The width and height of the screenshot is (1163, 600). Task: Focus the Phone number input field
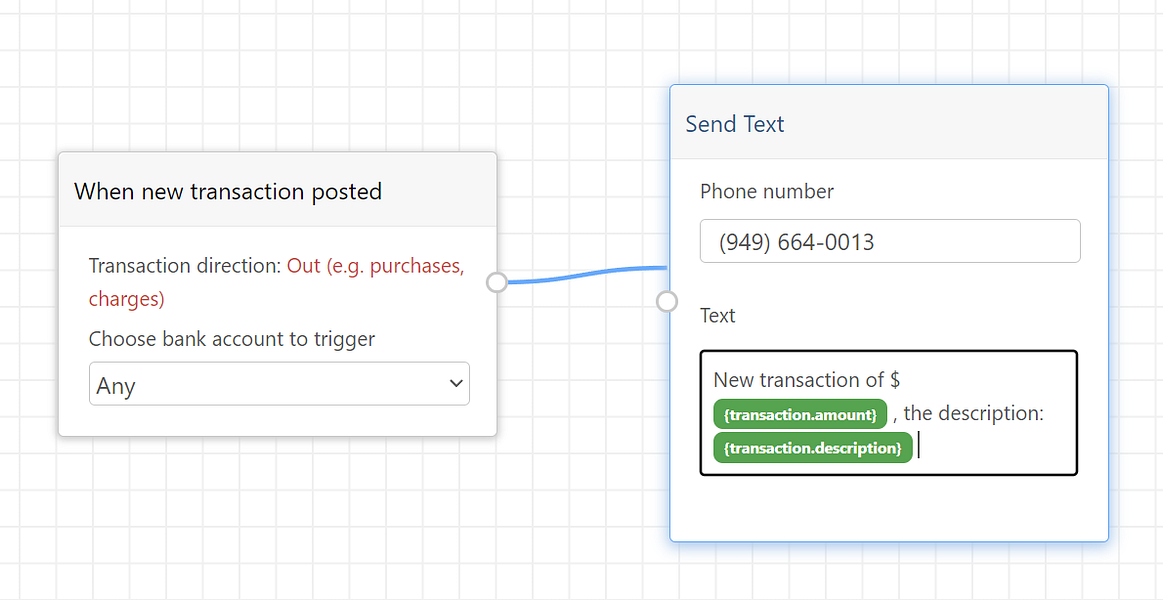click(x=889, y=242)
